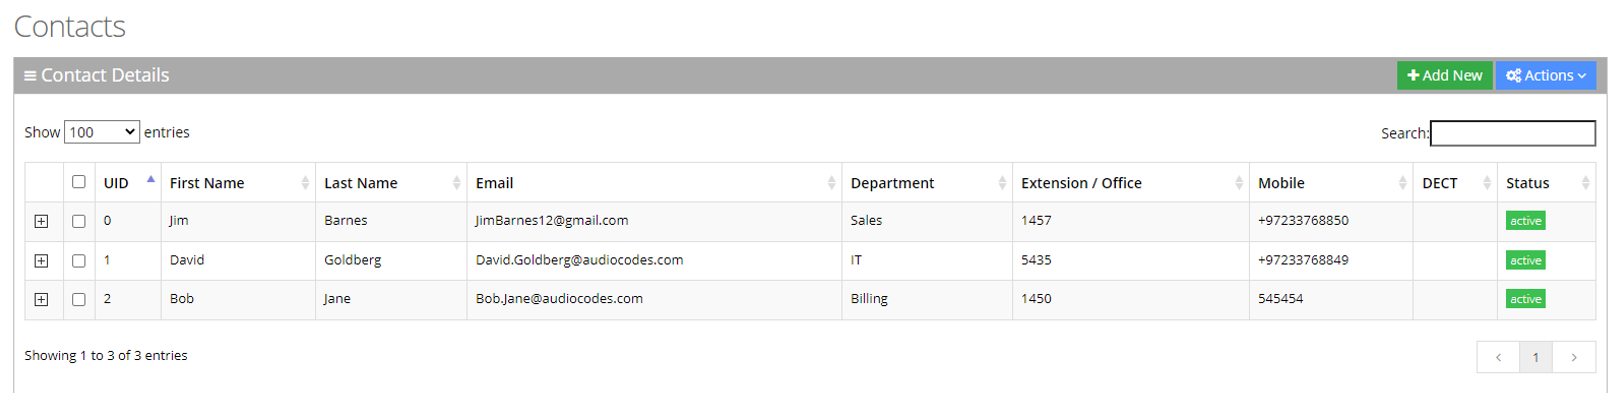The height and width of the screenshot is (393, 1617).
Task: Go to pagination page 1
Action: point(1536,357)
